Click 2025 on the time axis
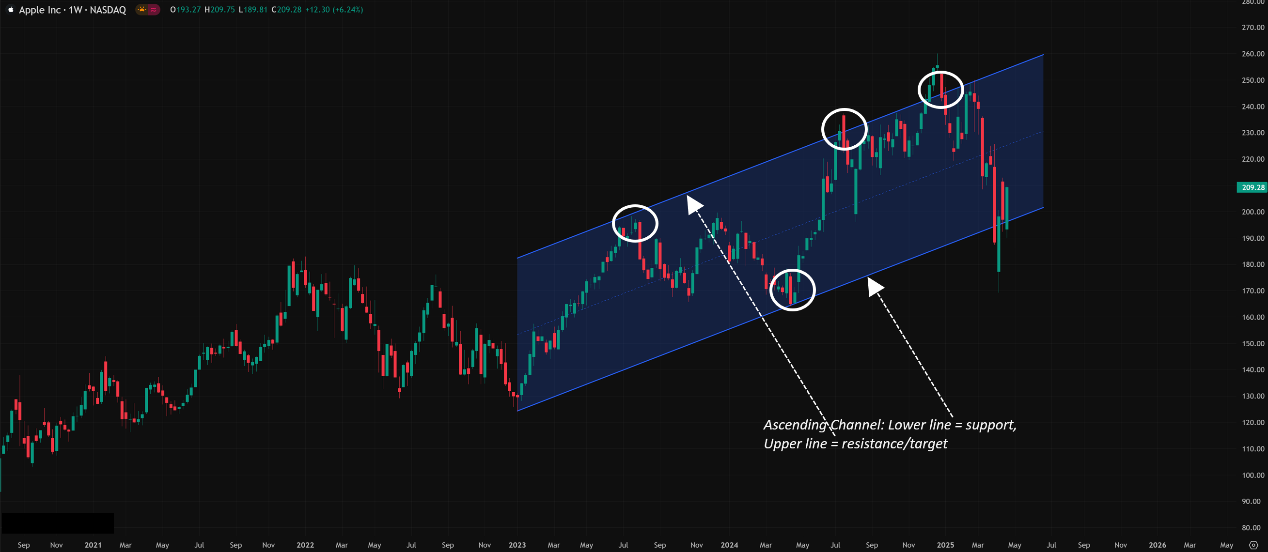This screenshot has height=552, width=1268. coord(945,545)
